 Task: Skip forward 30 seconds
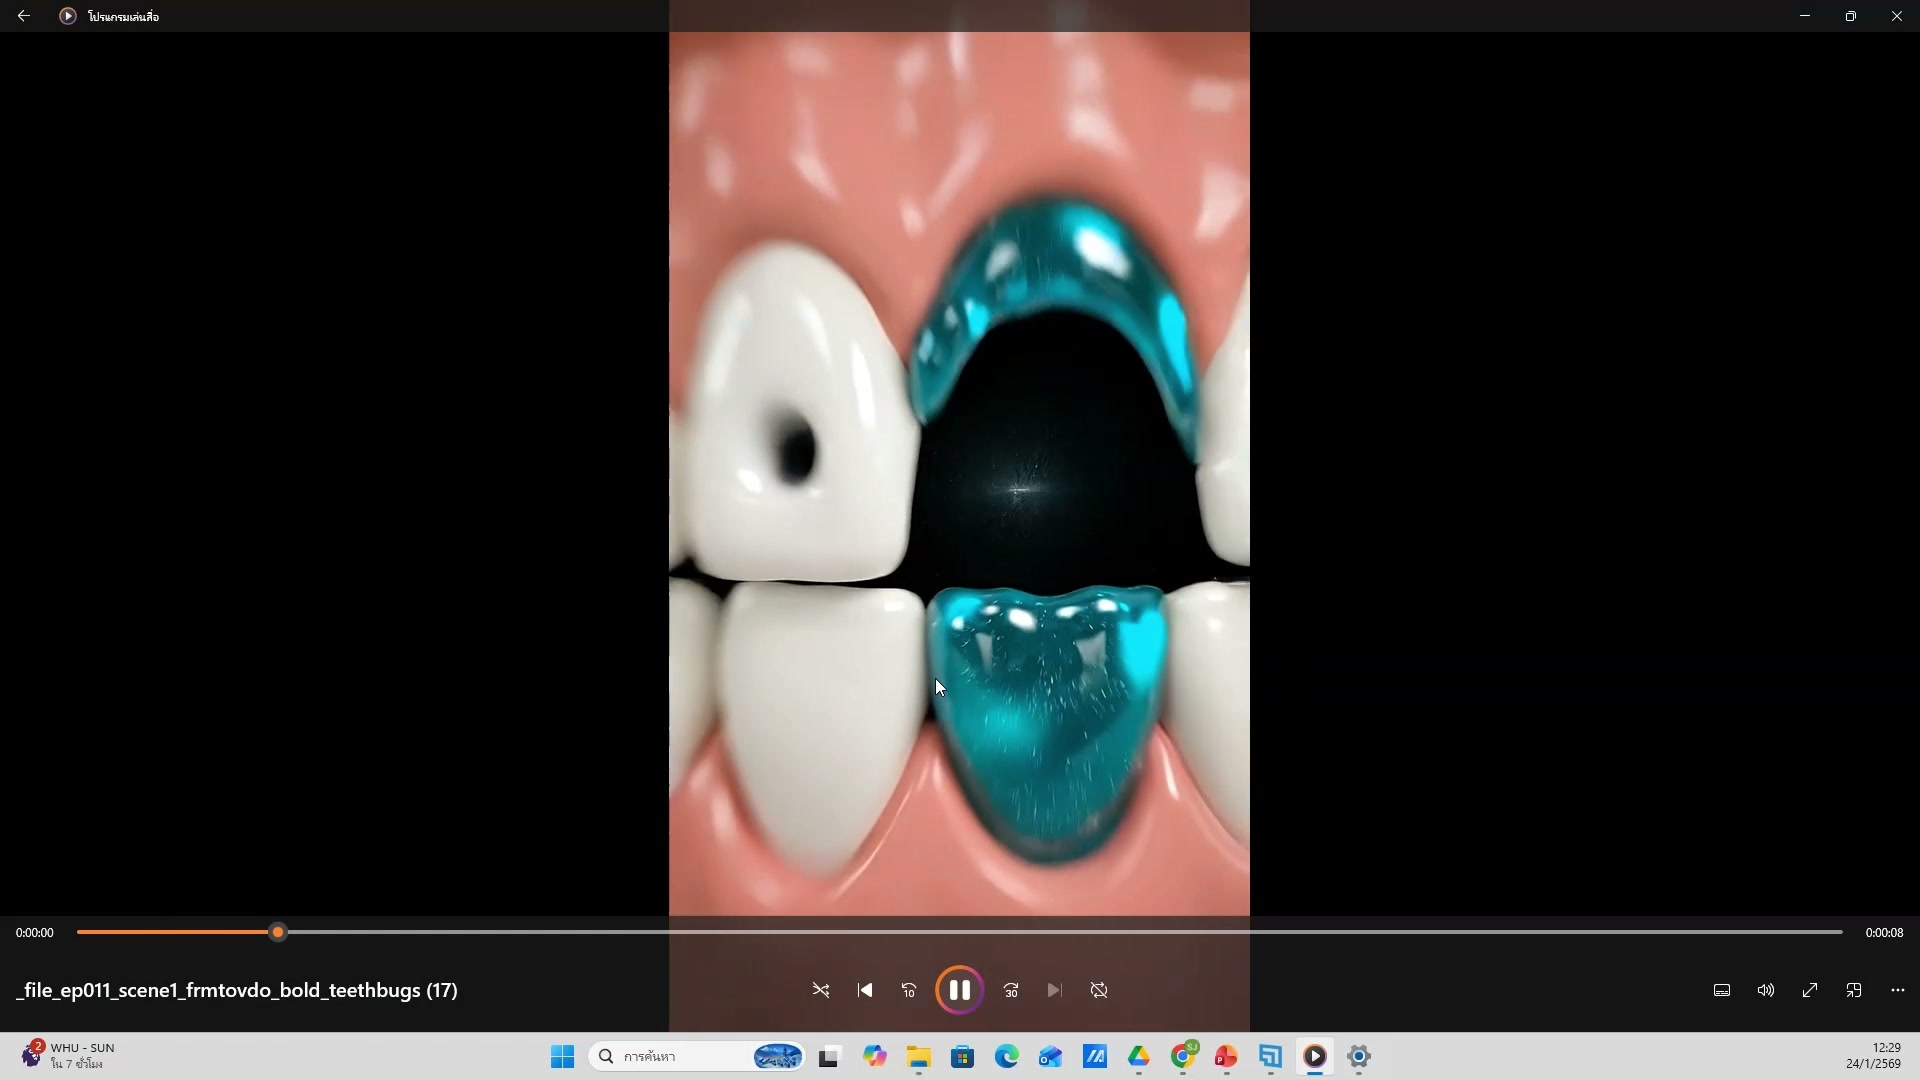1011,990
